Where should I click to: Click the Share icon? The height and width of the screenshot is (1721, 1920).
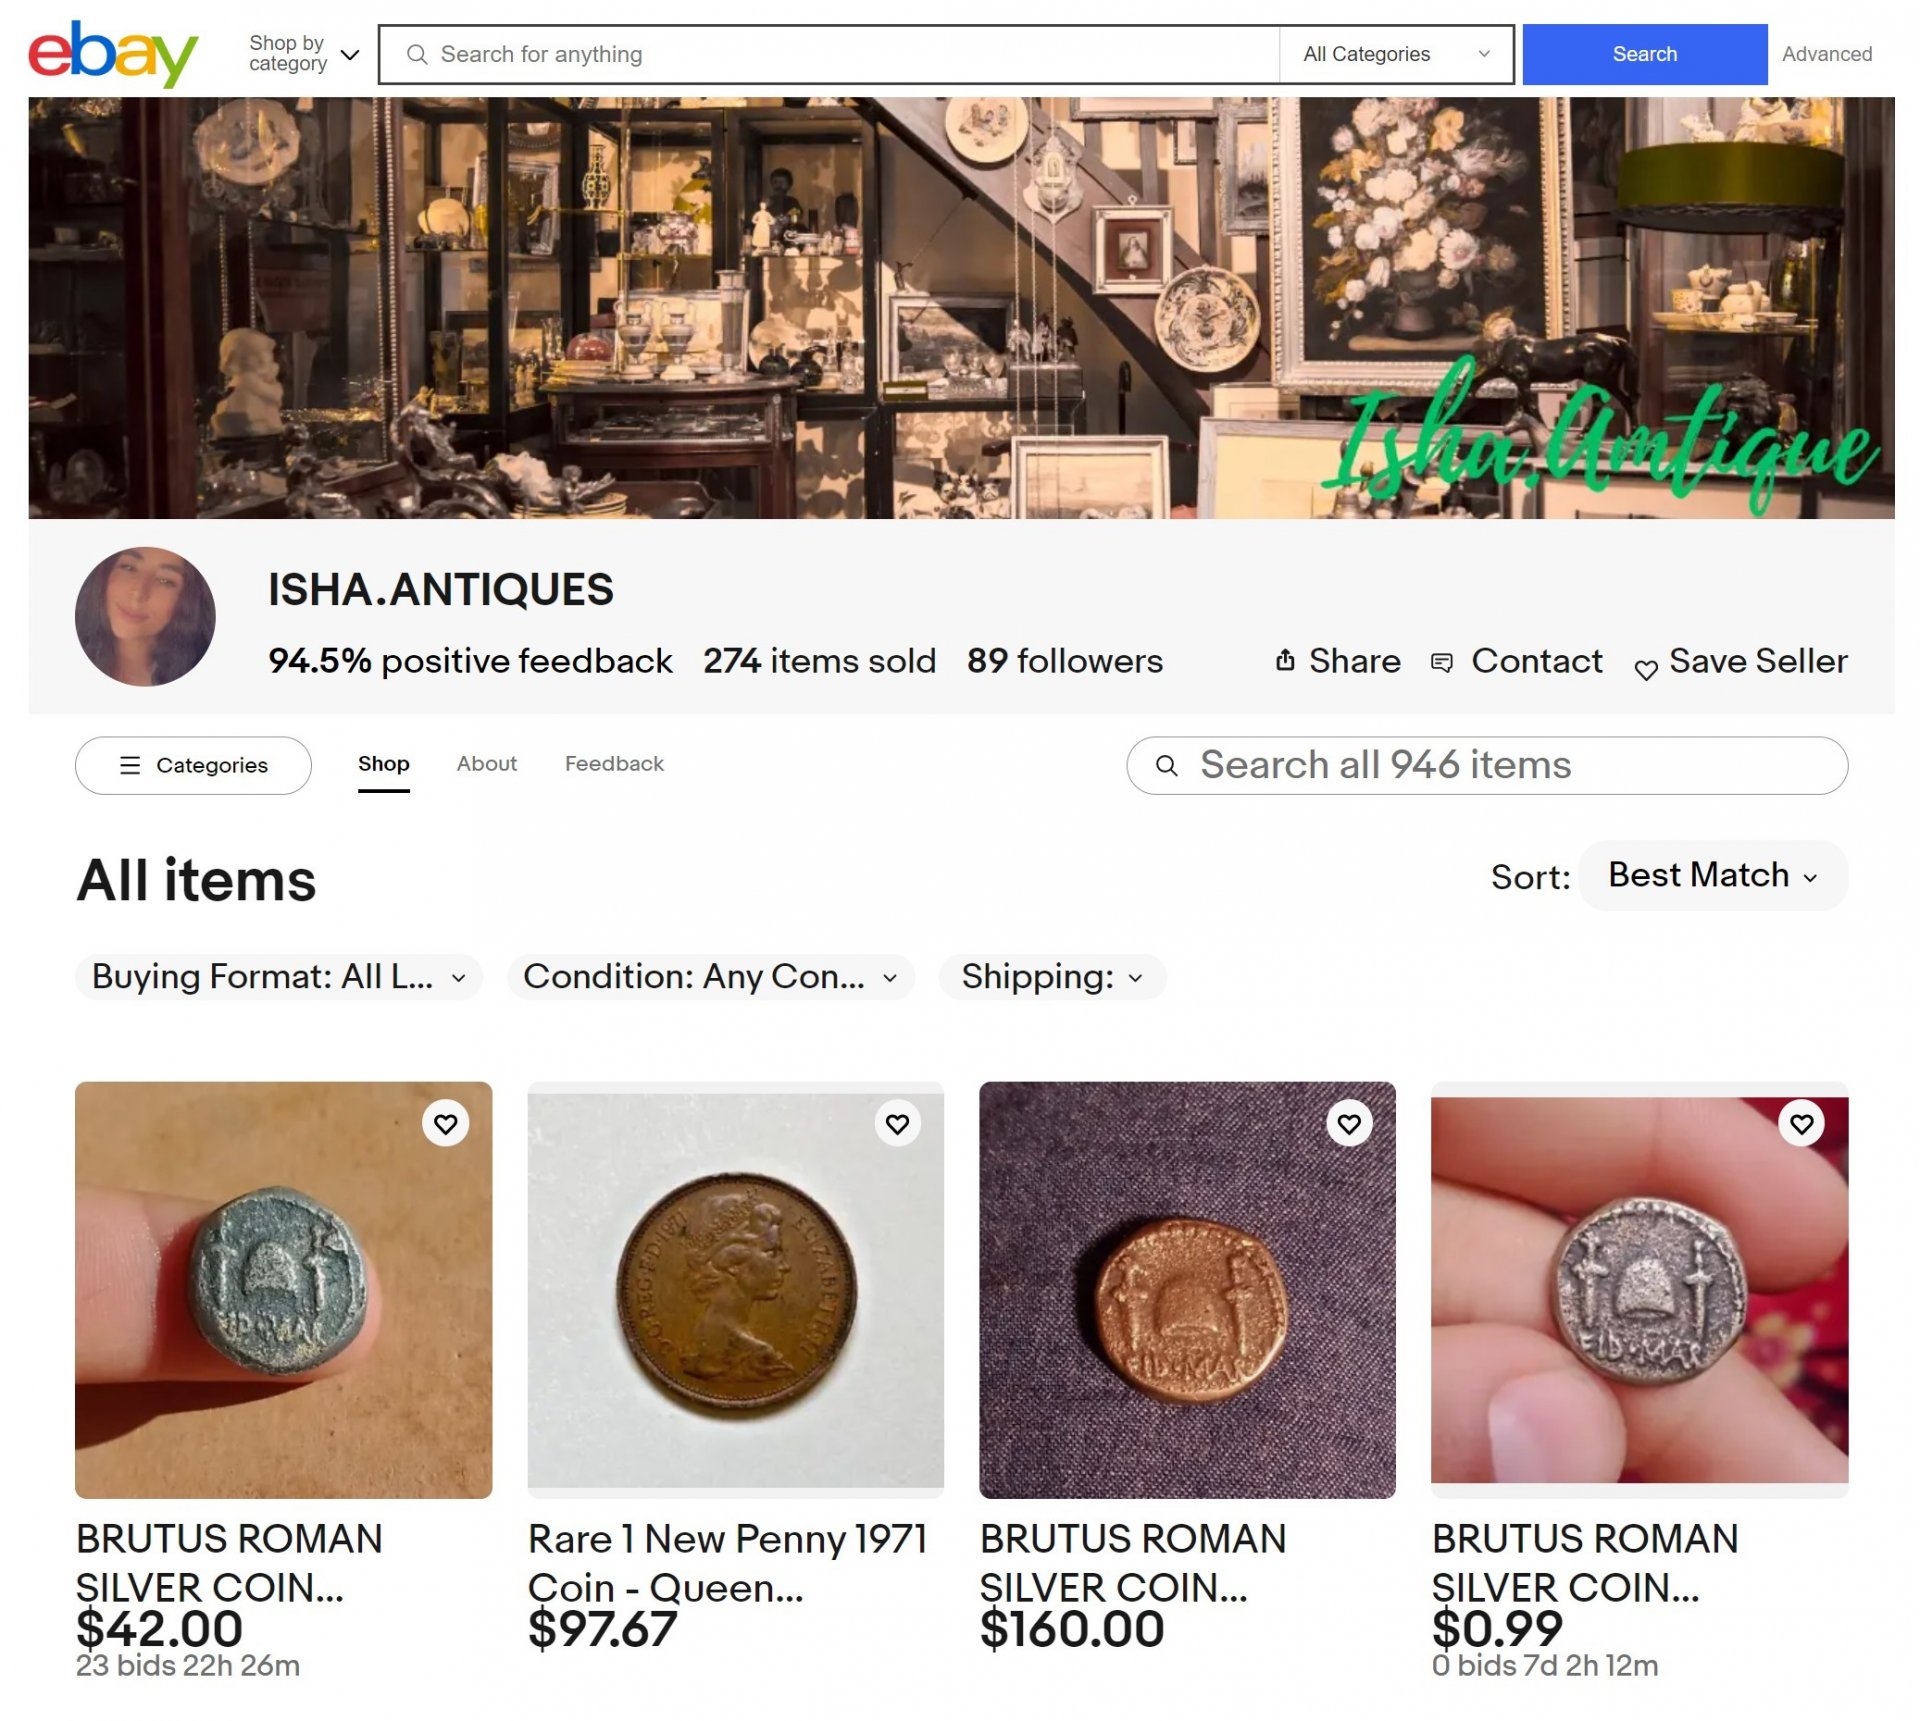coord(1285,660)
